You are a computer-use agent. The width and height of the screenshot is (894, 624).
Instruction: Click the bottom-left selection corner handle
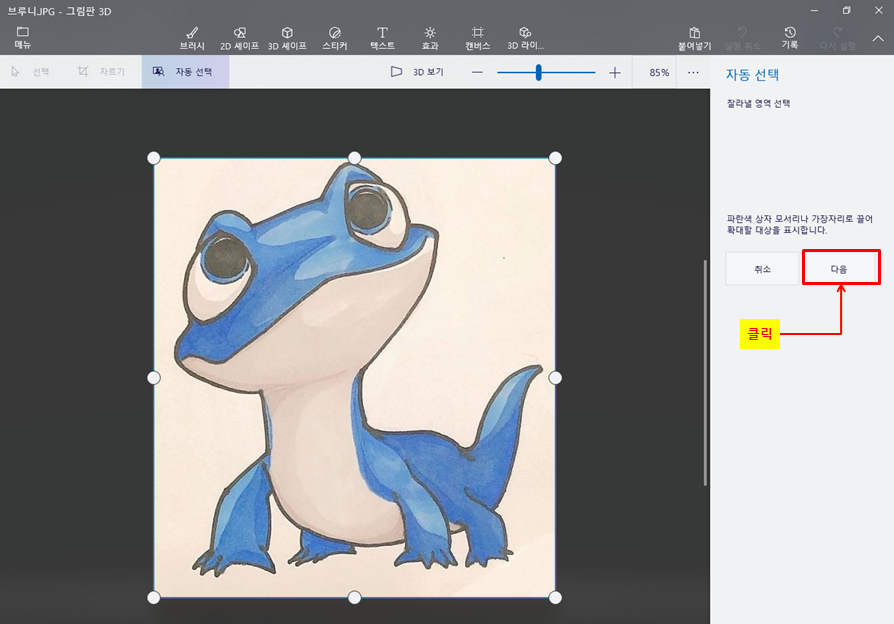153,597
